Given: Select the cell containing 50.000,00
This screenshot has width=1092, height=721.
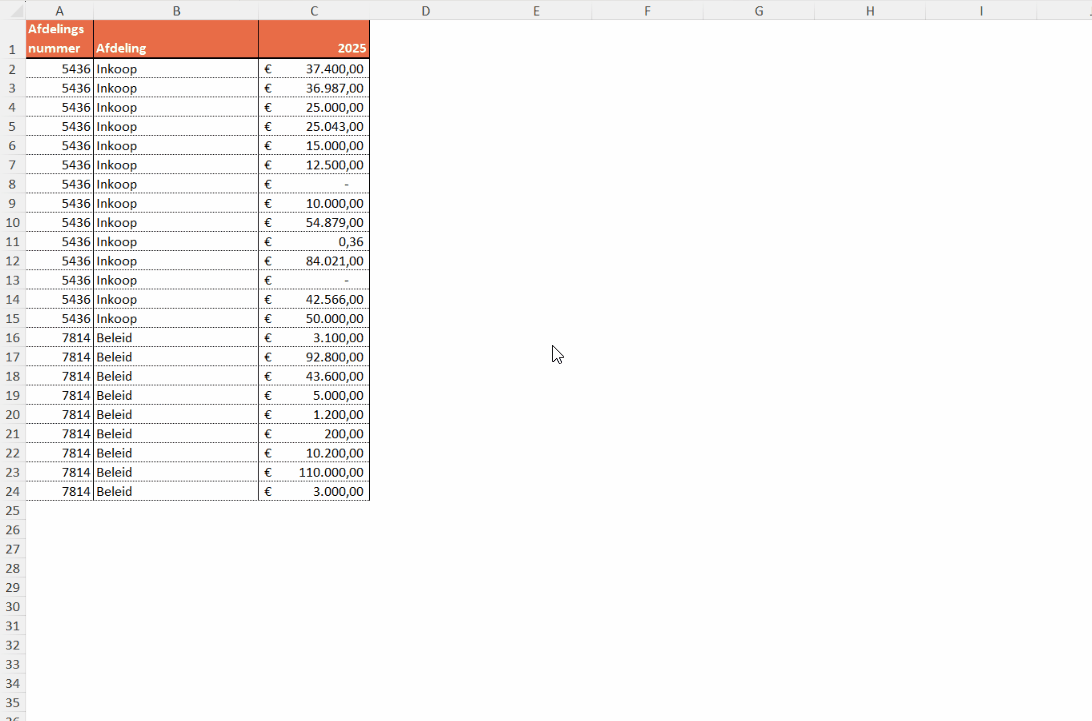Looking at the screenshot, I should [314, 318].
